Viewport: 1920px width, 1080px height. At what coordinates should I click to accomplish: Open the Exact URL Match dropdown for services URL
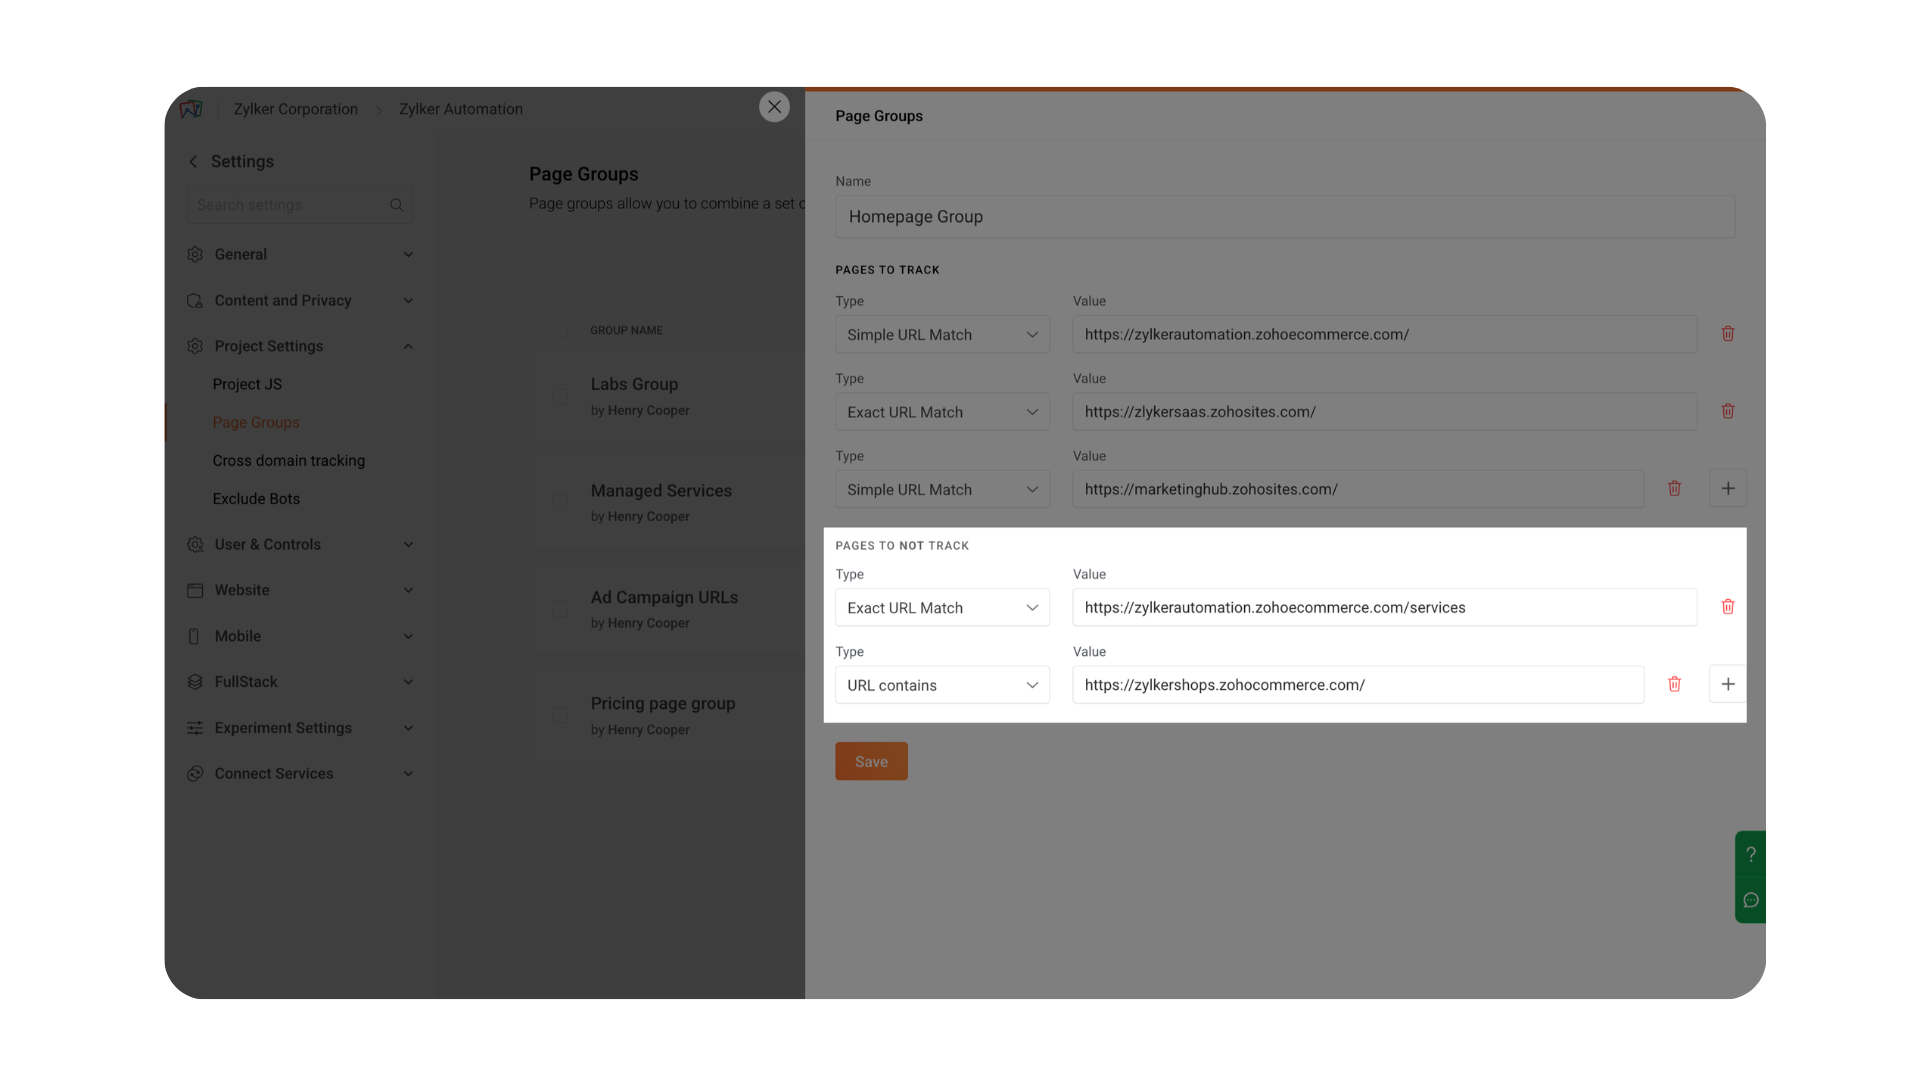click(x=942, y=608)
